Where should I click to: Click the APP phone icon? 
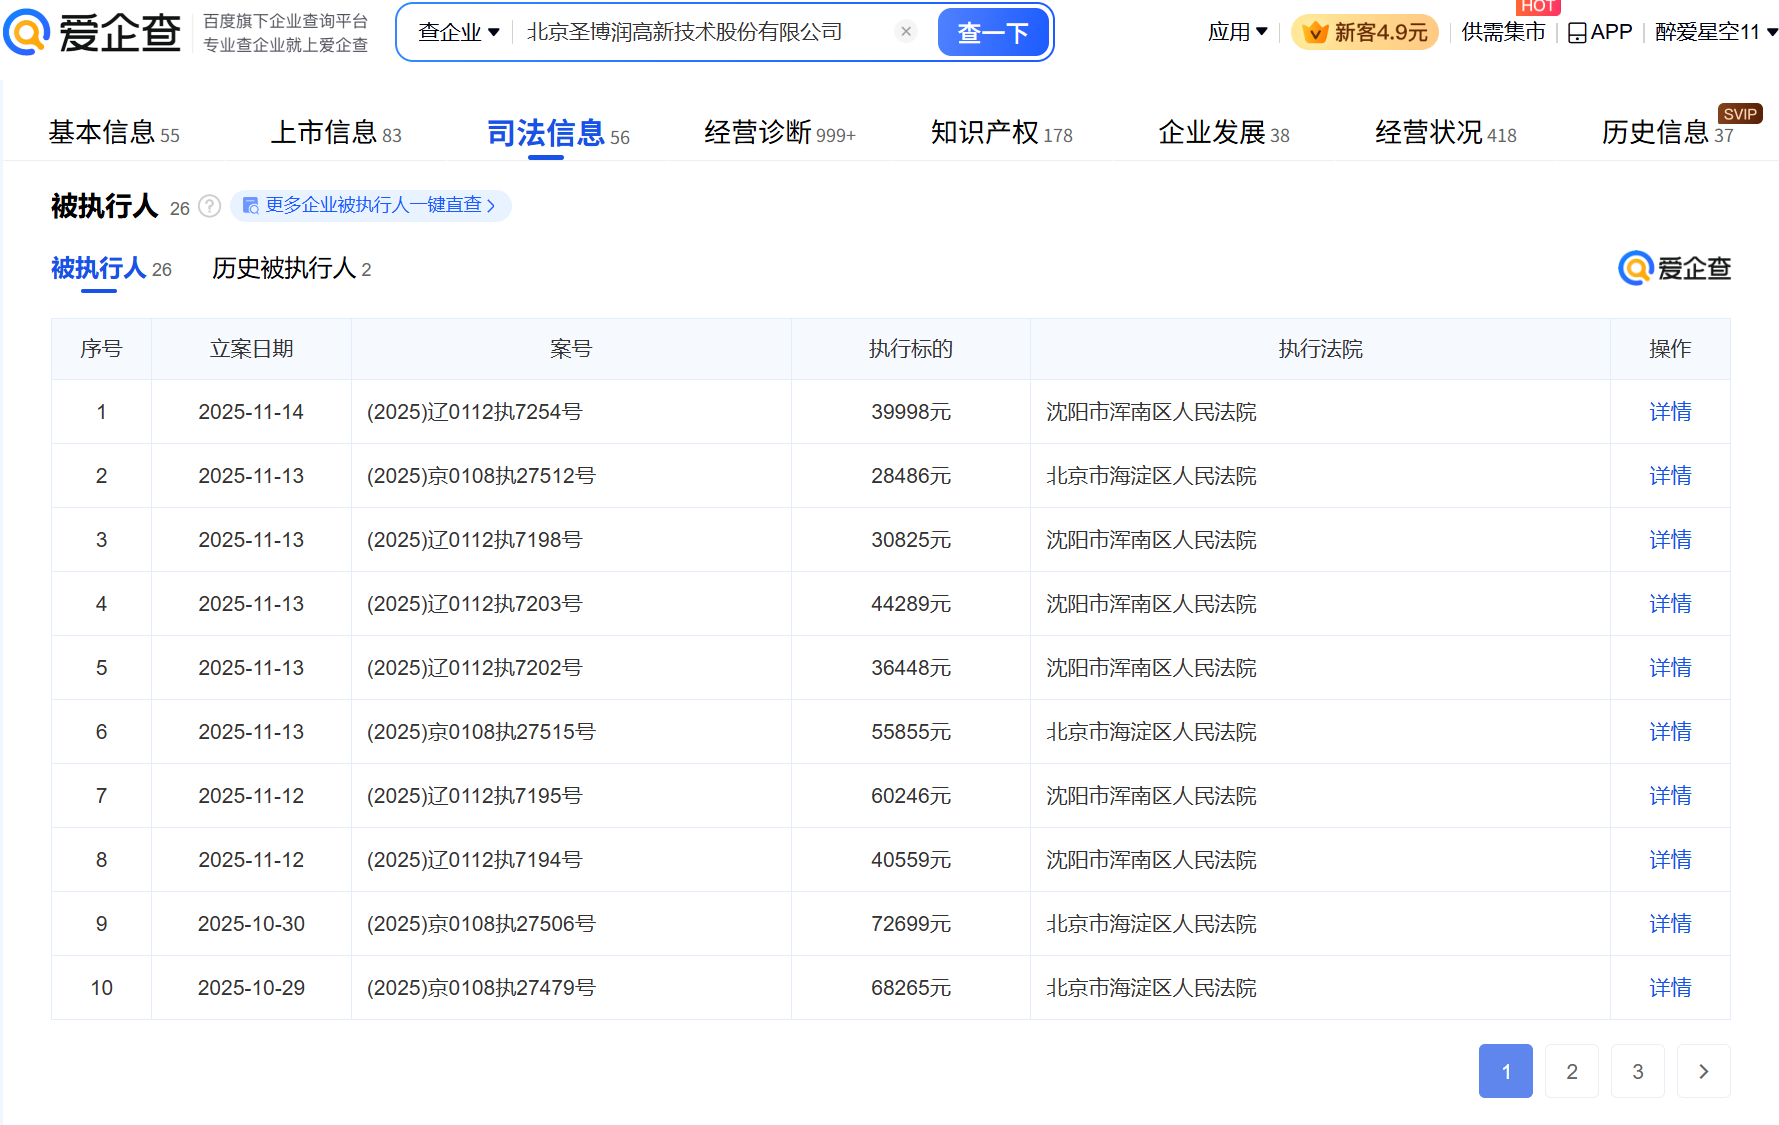click(x=1577, y=33)
